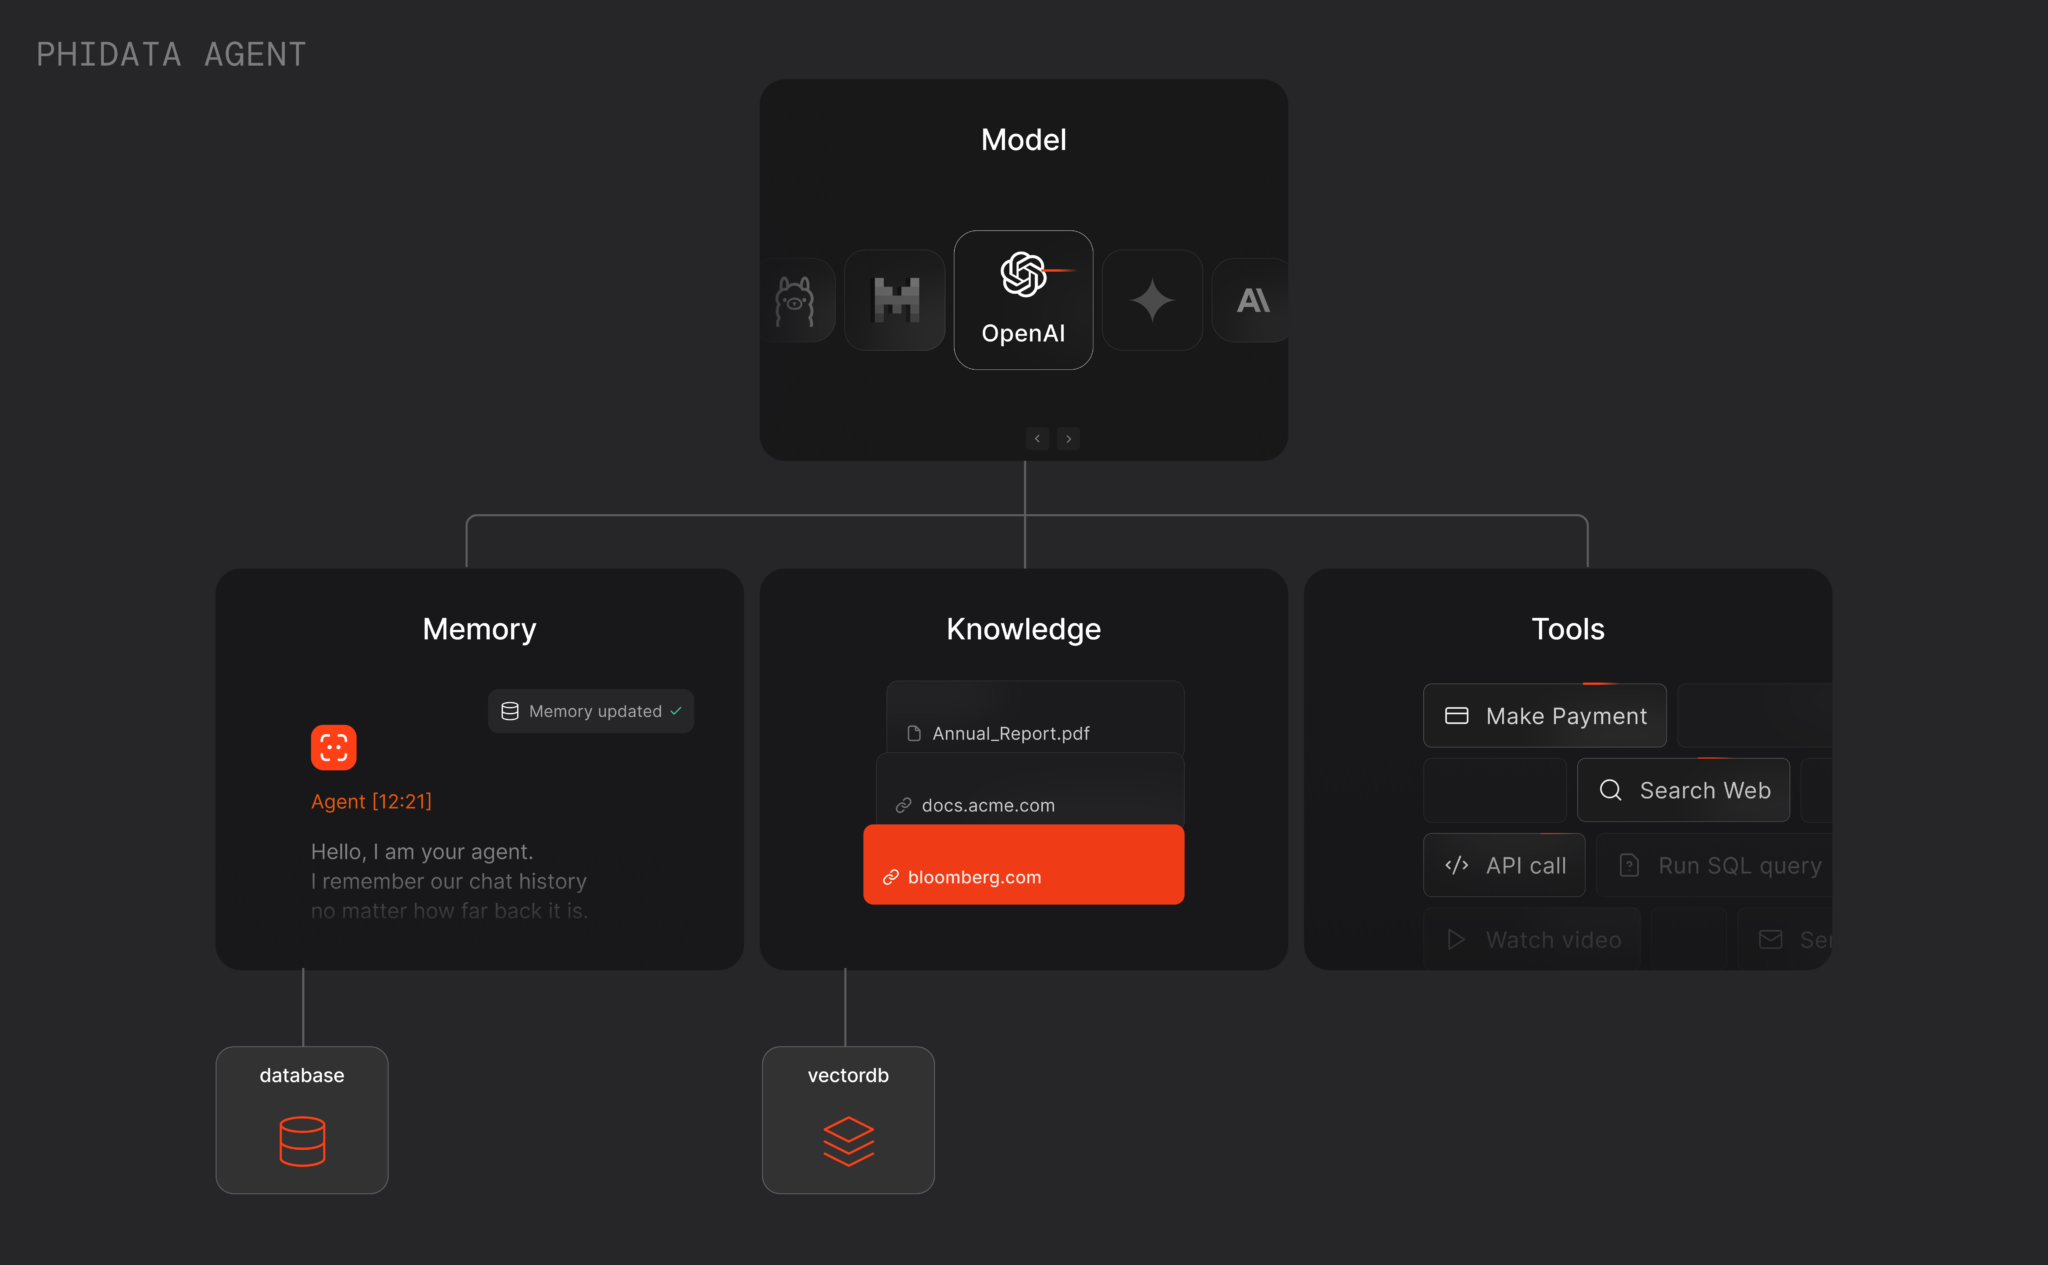Toggle the Memory updated status badge
2048x1265 pixels.
590,711
